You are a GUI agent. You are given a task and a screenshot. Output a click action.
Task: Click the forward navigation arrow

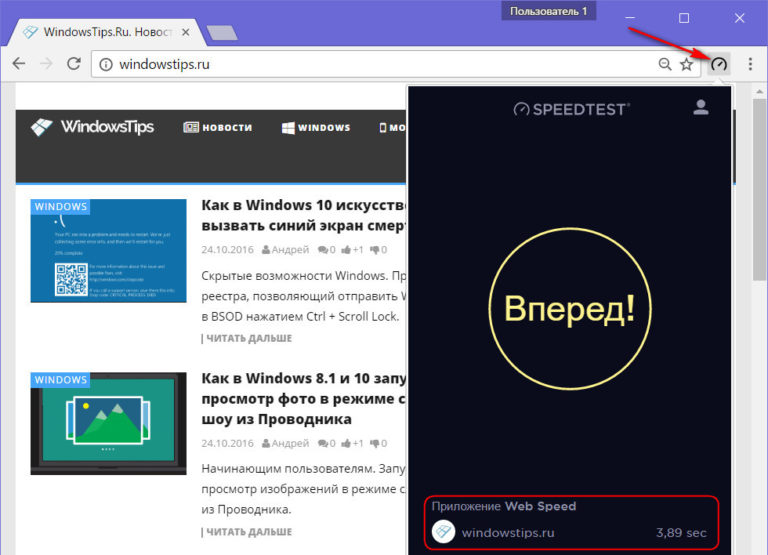(45, 64)
